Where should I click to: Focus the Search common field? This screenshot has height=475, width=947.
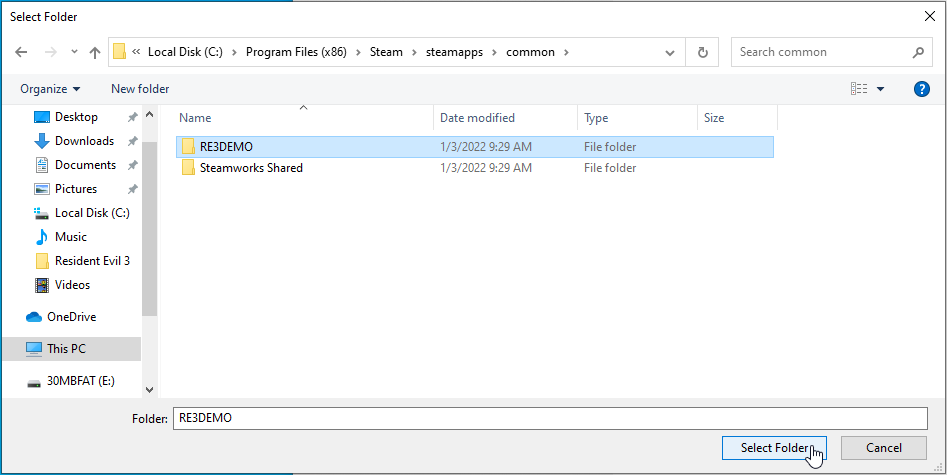[822, 53]
